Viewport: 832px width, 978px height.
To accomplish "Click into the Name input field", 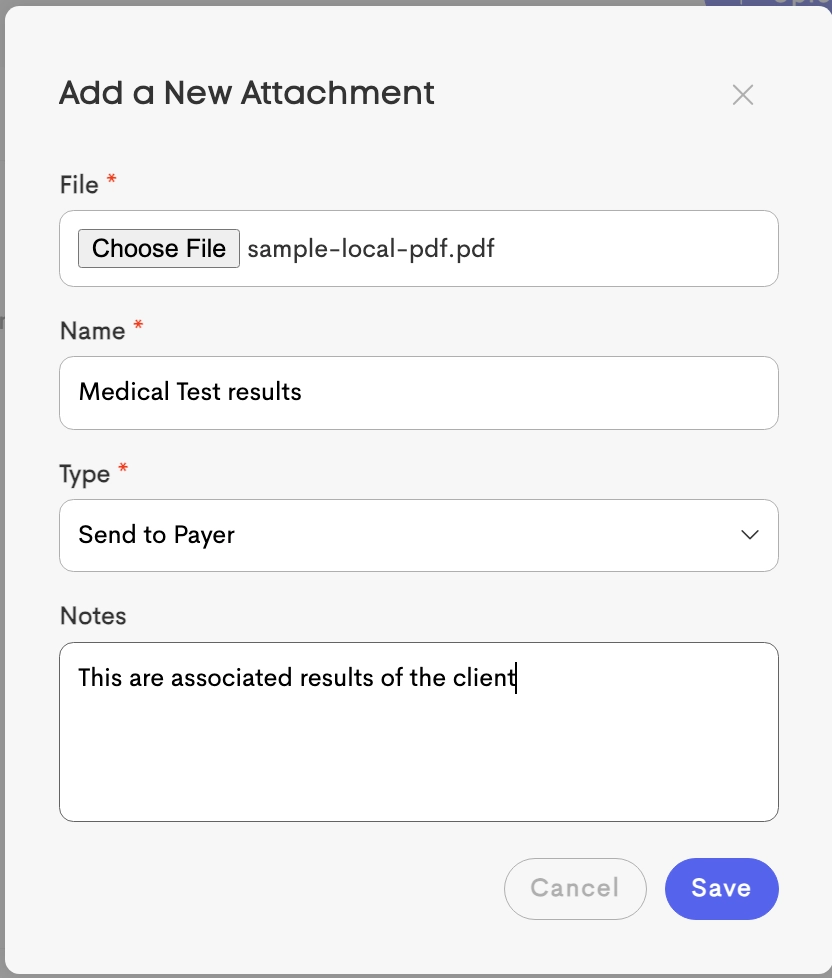I will tap(418, 392).
